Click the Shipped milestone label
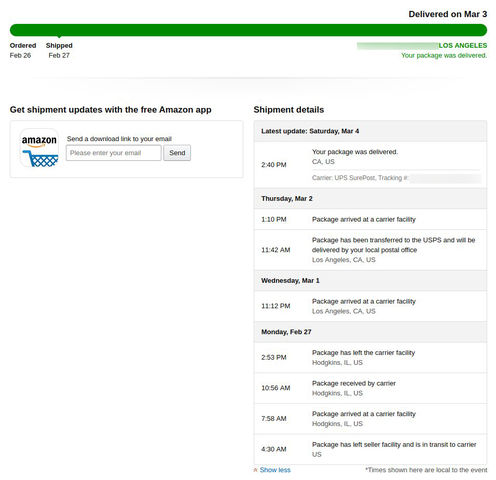This screenshot has width=496, height=480. coord(59,46)
